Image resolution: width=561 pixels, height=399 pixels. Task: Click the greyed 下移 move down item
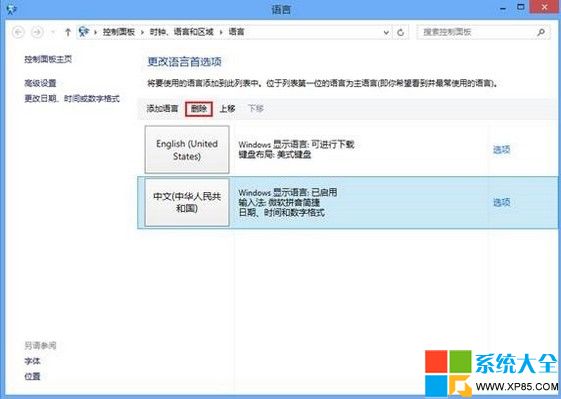coord(256,108)
